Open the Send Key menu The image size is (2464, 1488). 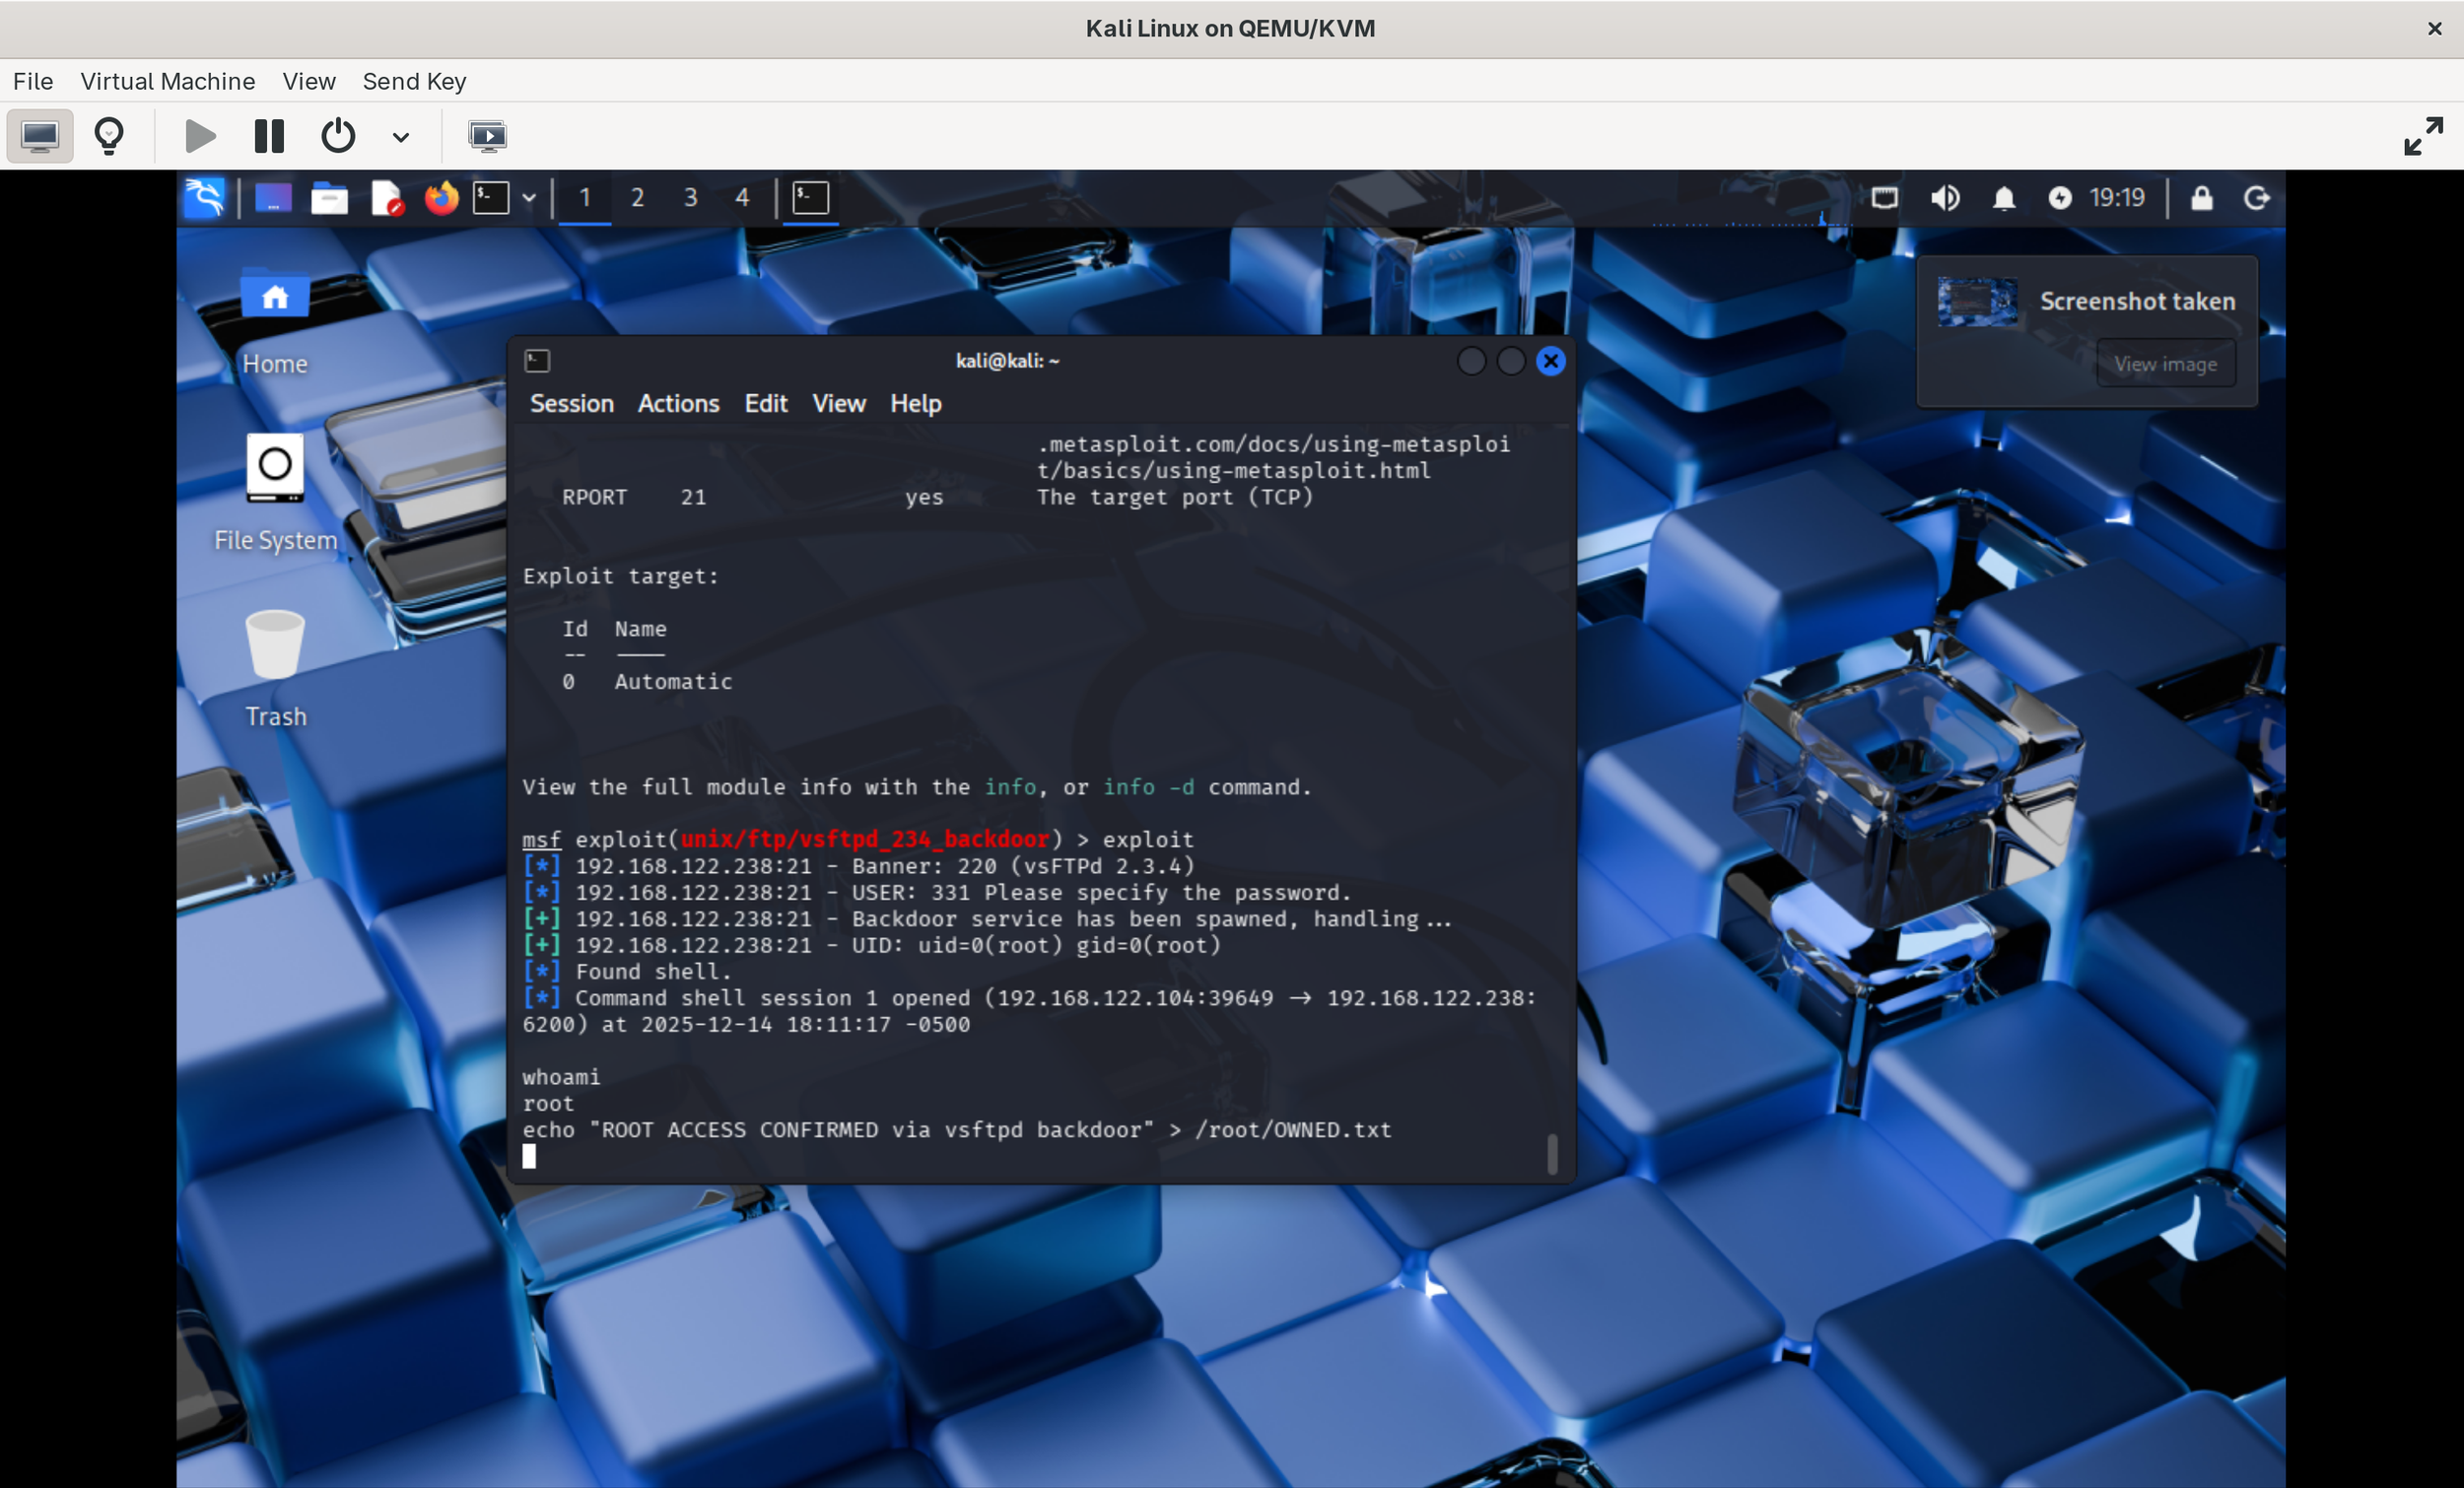pyautogui.click(x=414, y=81)
